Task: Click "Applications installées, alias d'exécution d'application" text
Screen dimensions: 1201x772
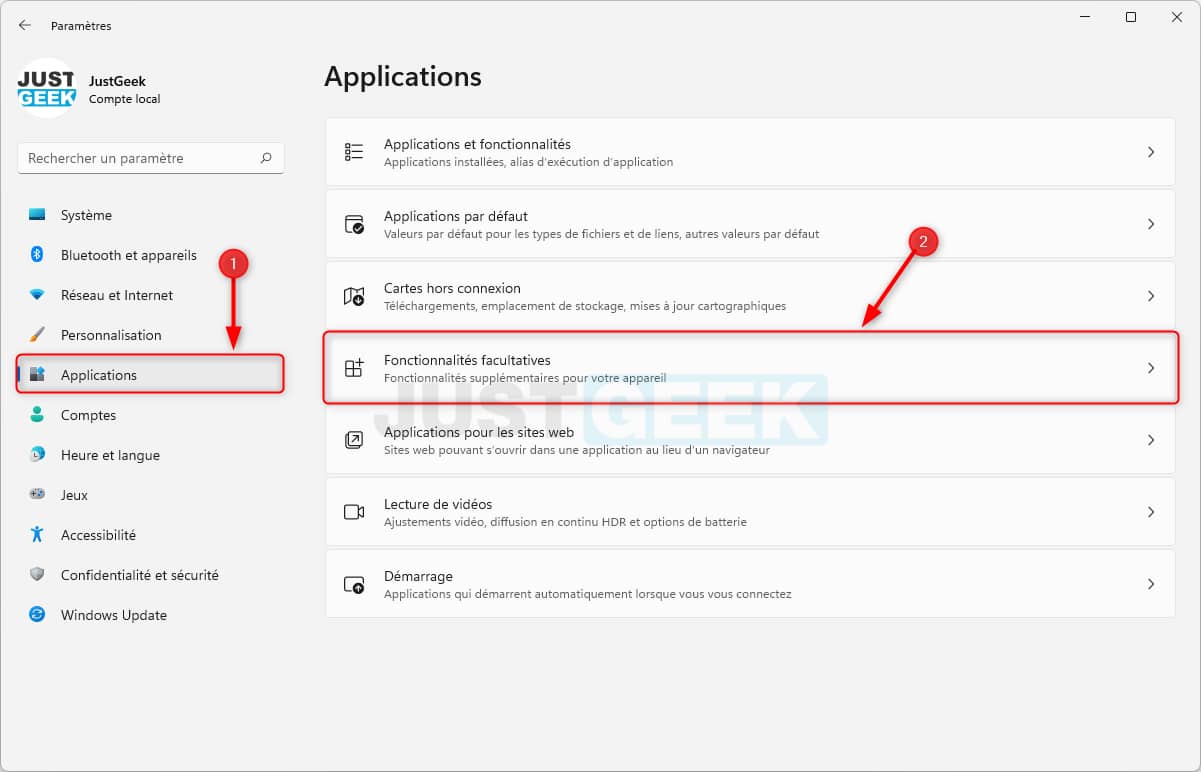Action: click(528, 162)
